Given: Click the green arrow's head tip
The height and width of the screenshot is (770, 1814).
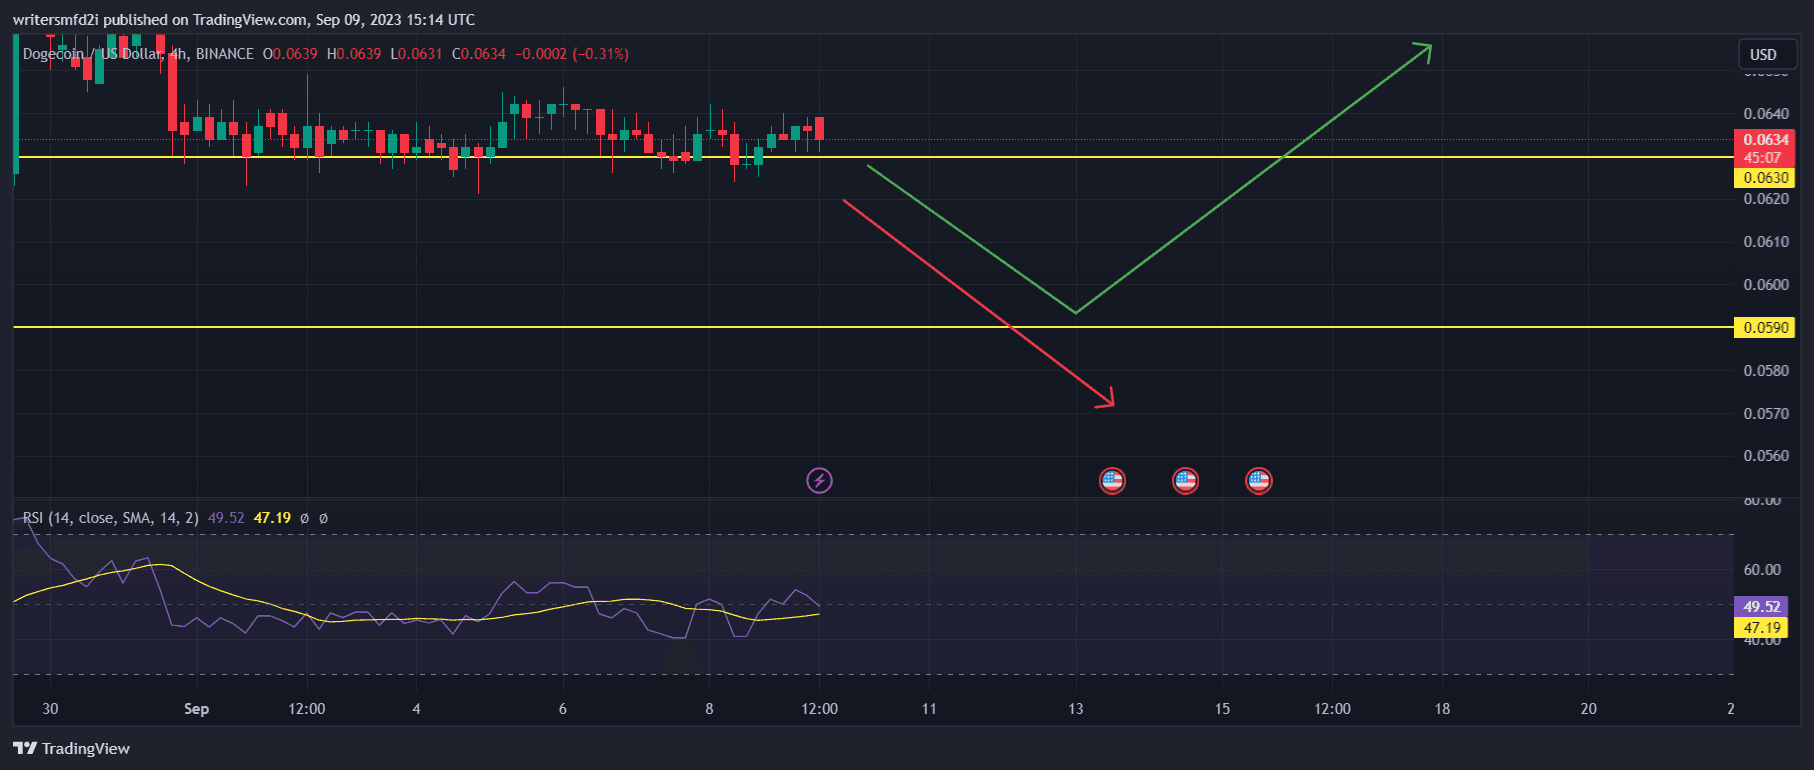Looking at the screenshot, I should [x=1429, y=46].
